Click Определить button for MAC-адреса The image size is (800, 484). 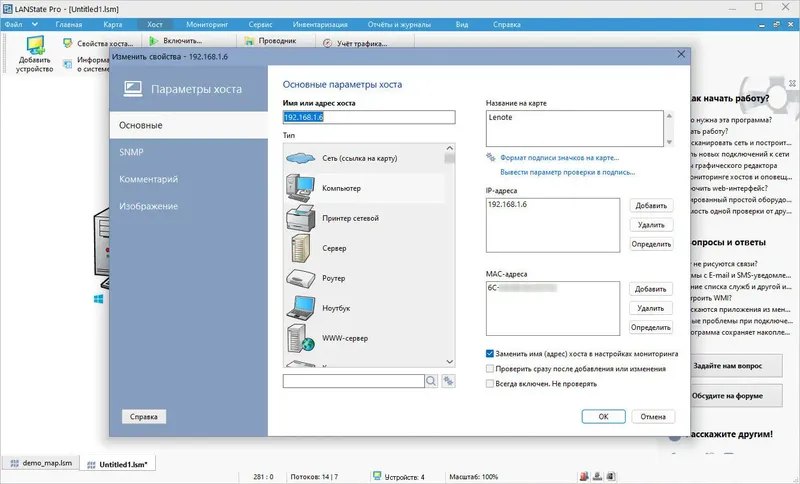coord(651,327)
